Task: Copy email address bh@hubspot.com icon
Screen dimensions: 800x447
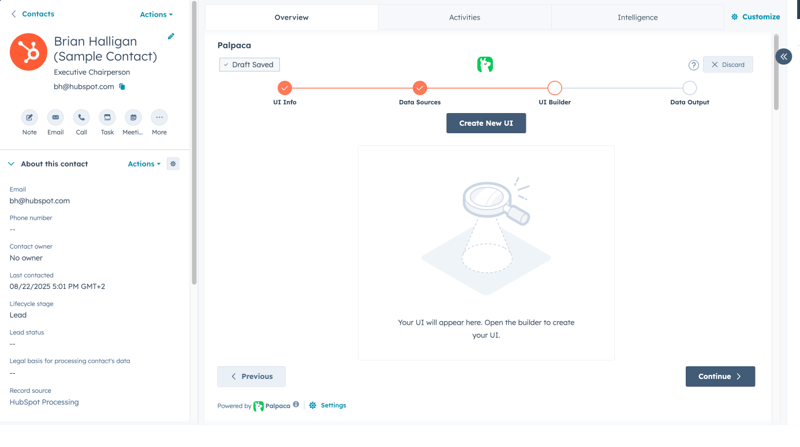Action: [122, 87]
